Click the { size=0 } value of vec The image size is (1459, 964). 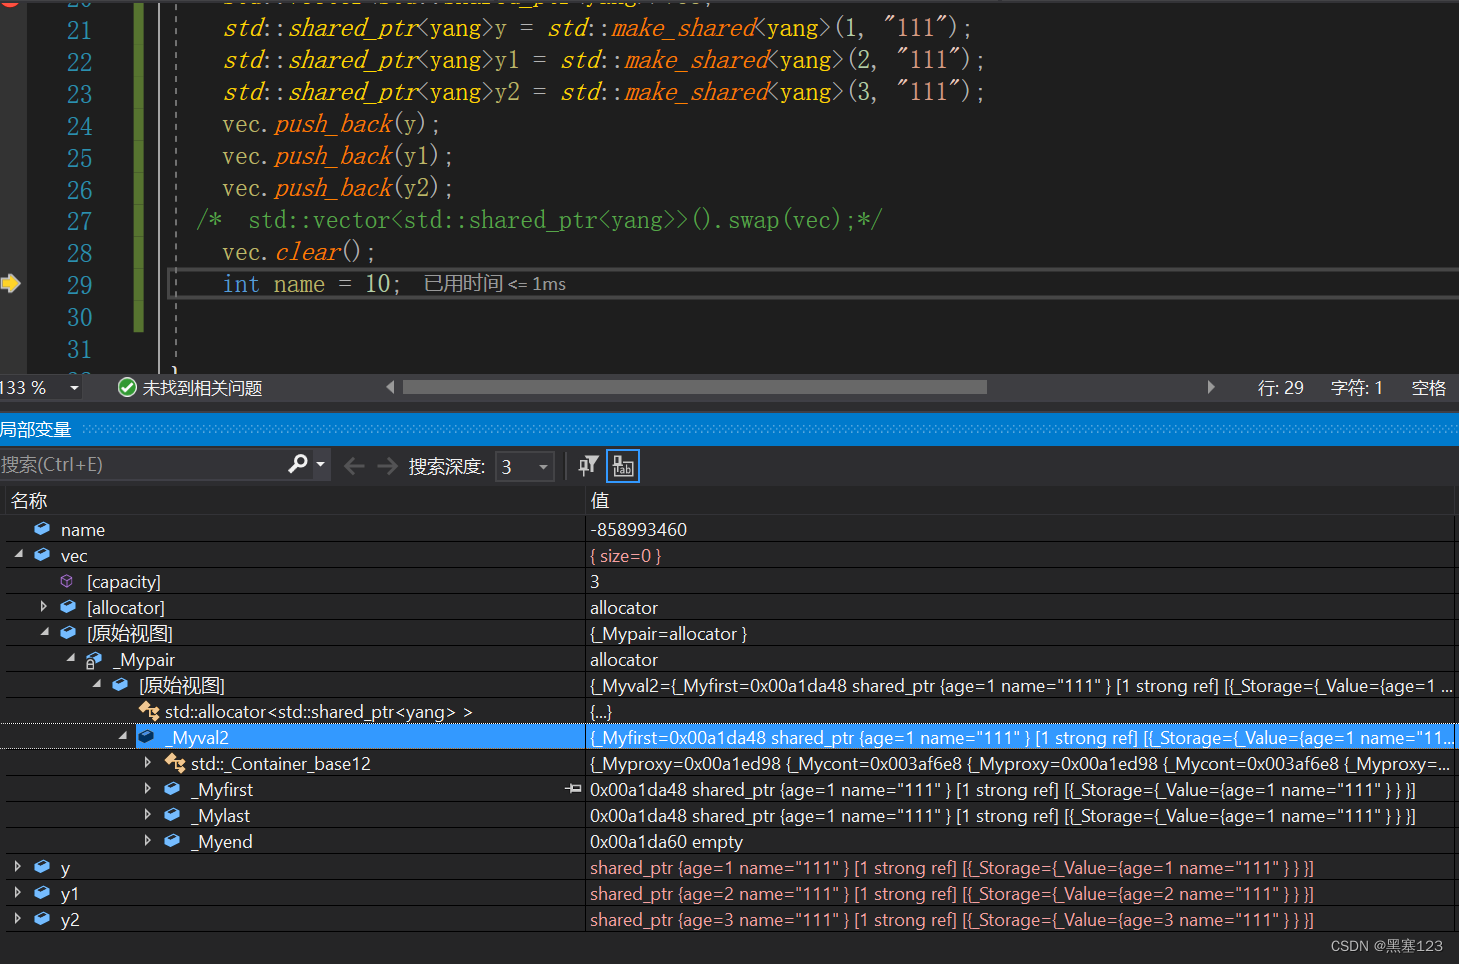pyautogui.click(x=626, y=555)
